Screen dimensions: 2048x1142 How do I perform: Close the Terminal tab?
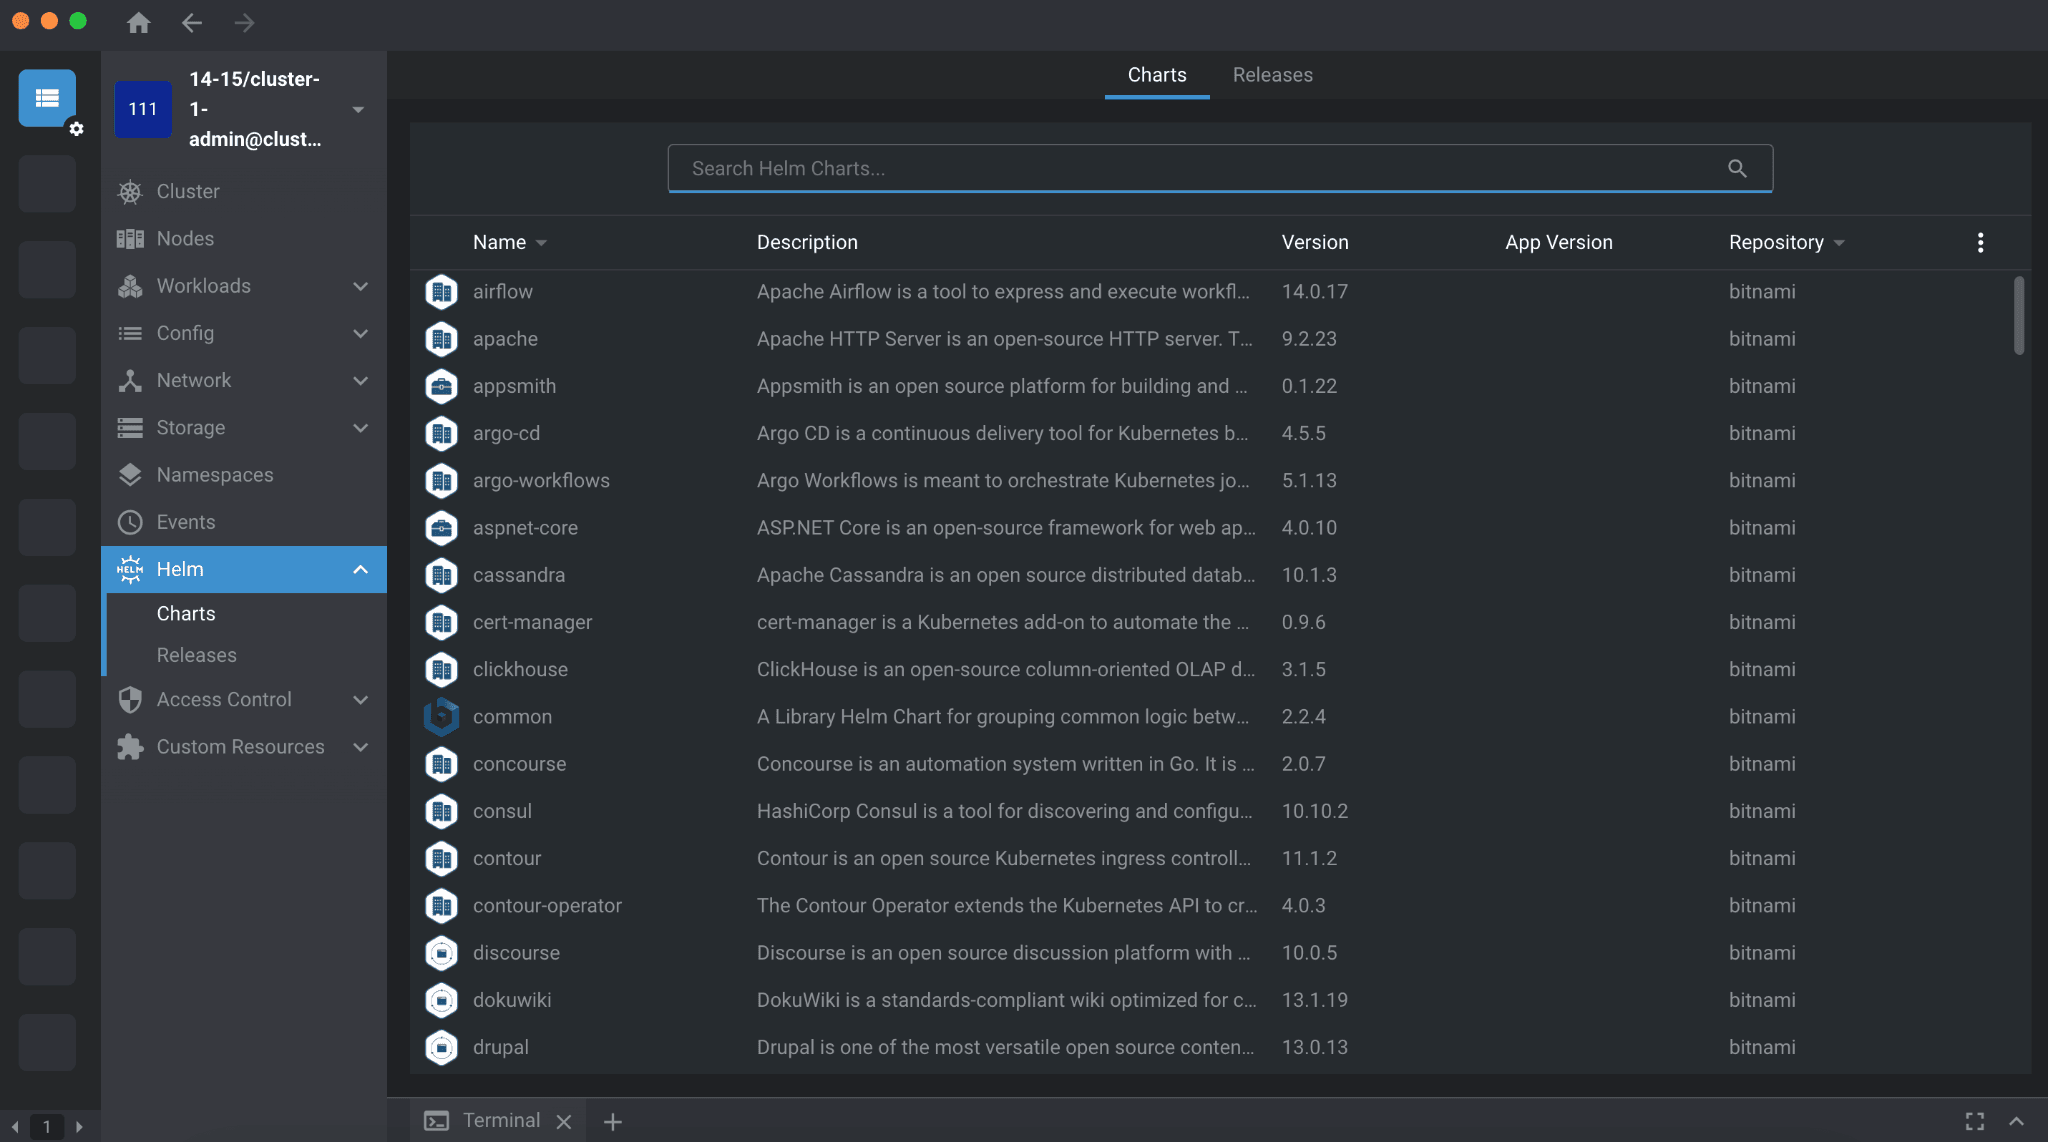564,1121
